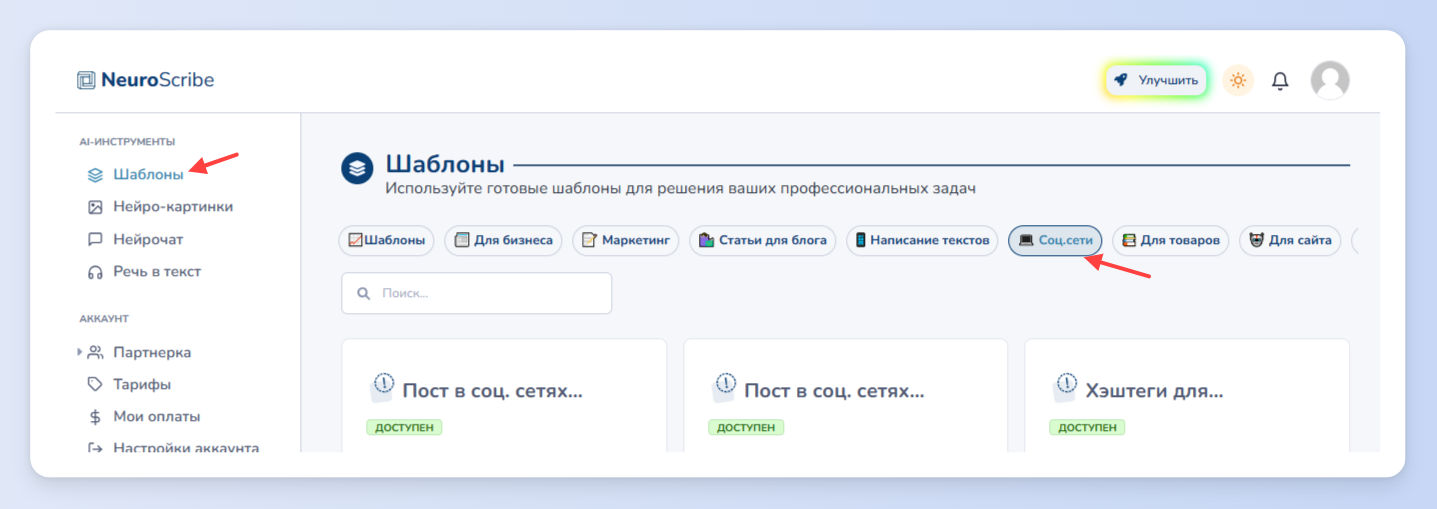Click the AI-ИНСТРУМЕНТЫ sidebar section label

click(127, 142)
